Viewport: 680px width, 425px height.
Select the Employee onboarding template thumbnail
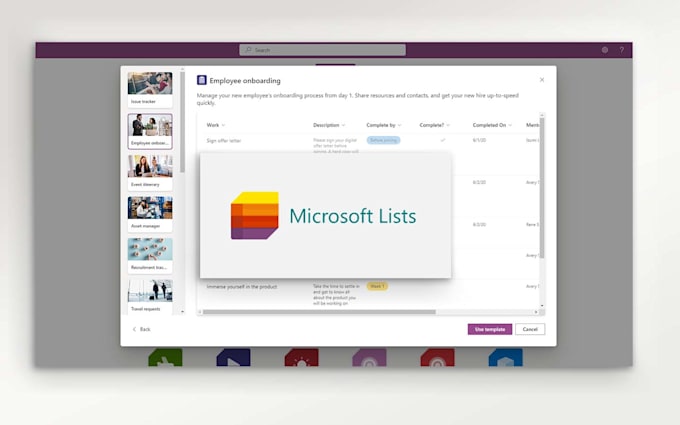[150, 131]
